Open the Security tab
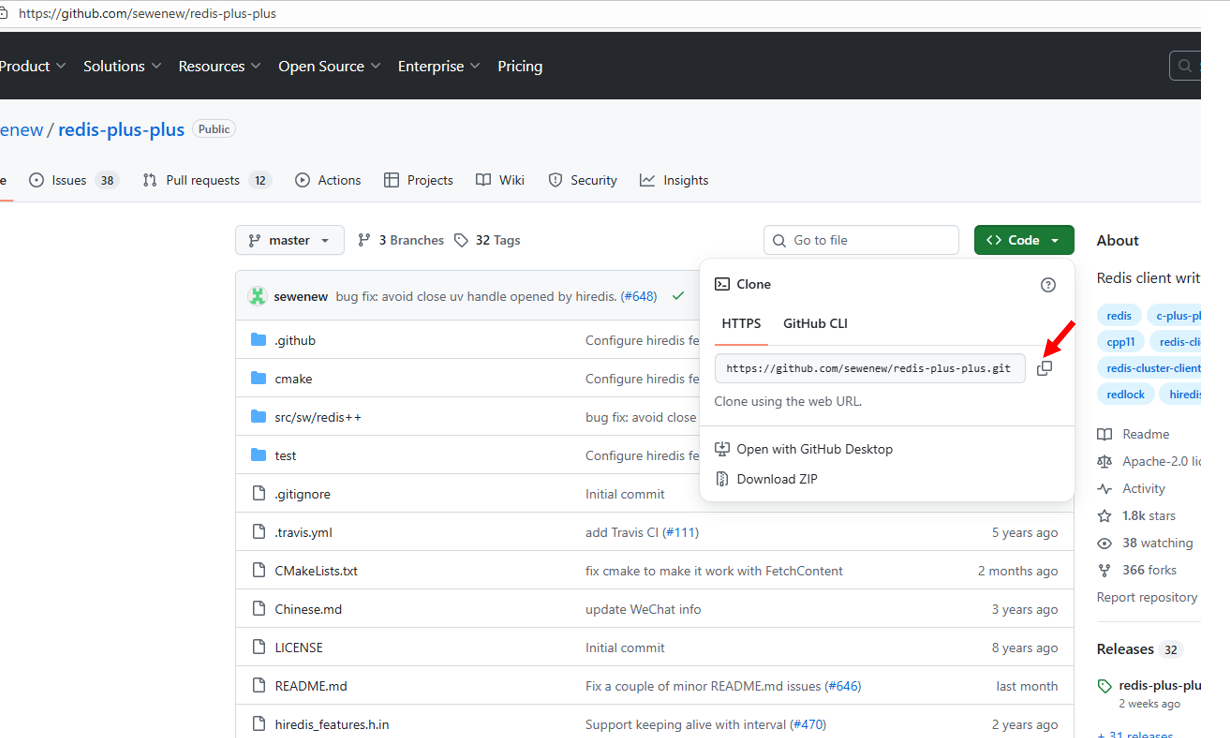Image resolution: width=1230 pixels, height=738 pixels. [583, 180]
